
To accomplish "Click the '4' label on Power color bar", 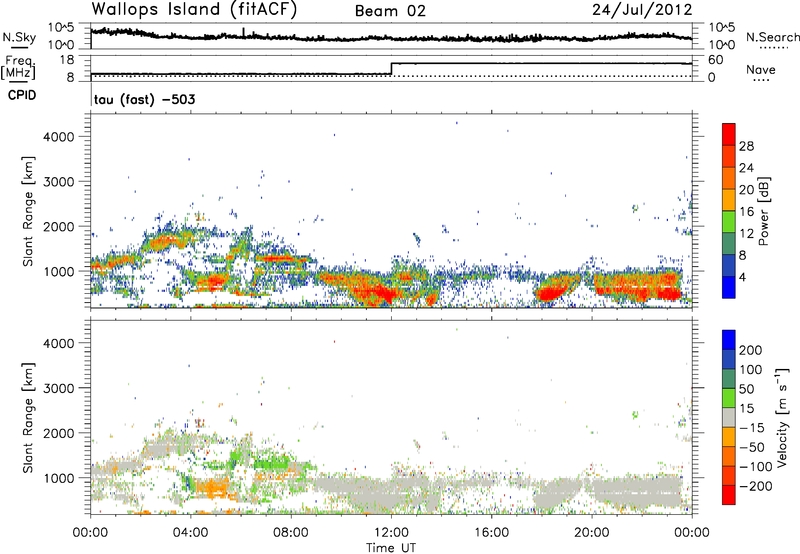I will point(742,278).
